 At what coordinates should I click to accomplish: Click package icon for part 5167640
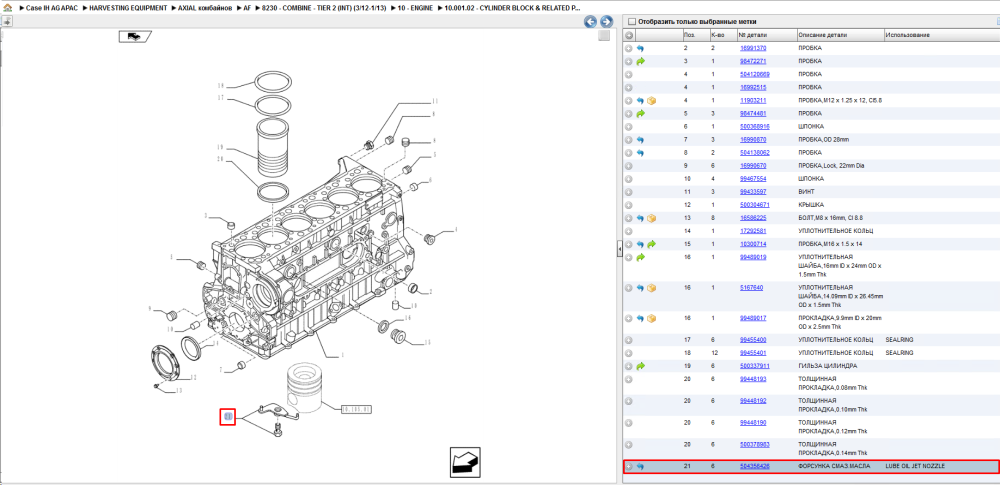pos(651,288)
